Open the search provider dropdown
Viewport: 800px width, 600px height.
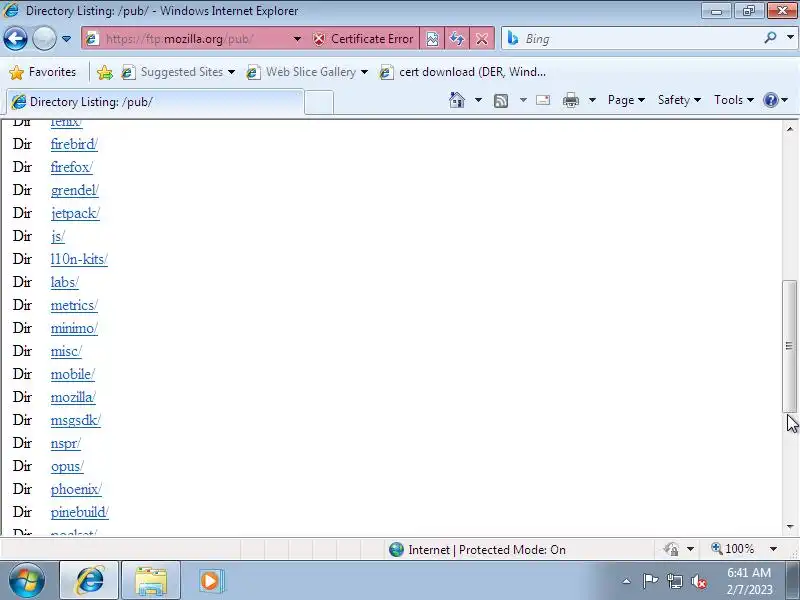coord(790,38)
